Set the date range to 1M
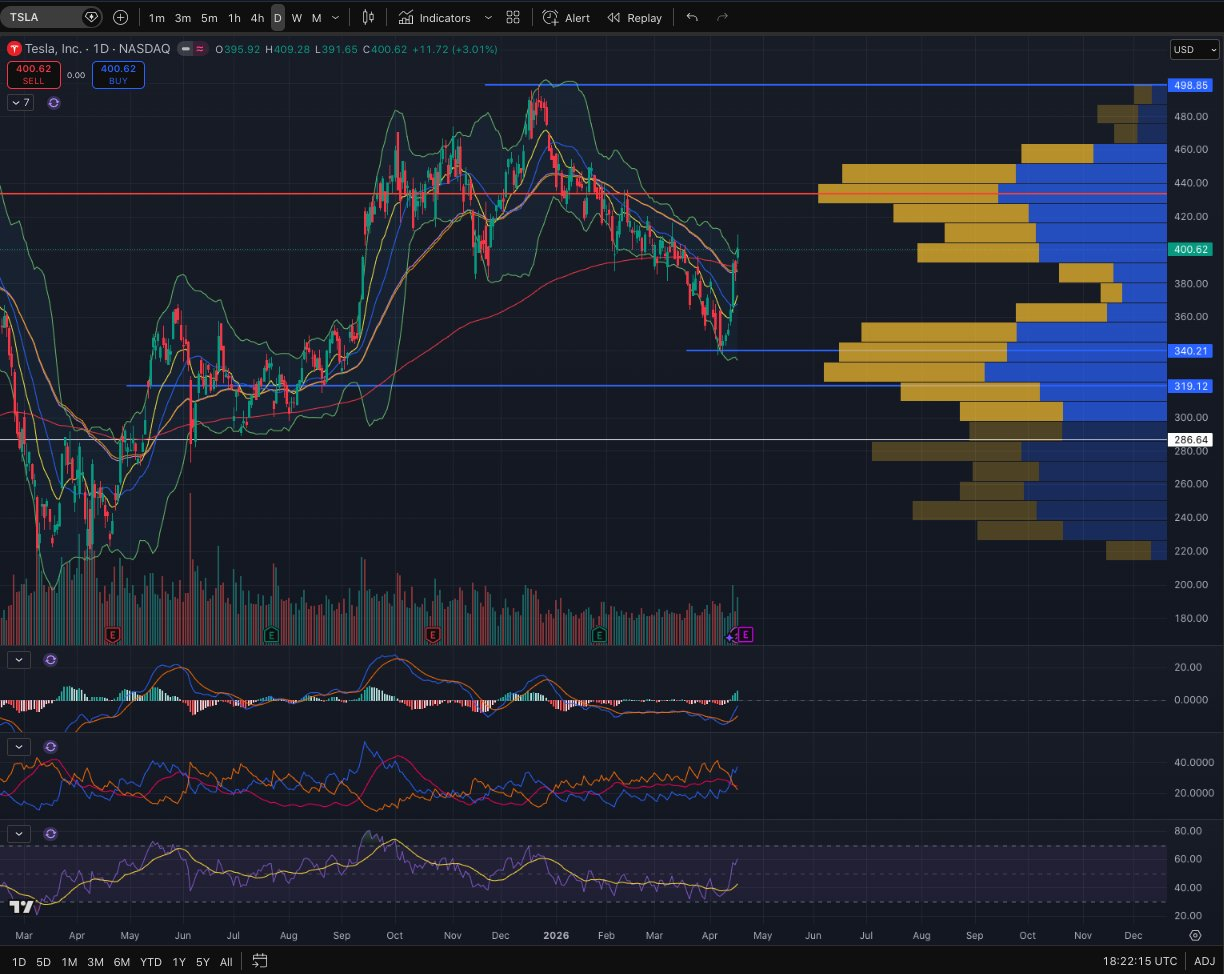The height and width of the screenshot is (974, 1224). [x=69, y=961]
